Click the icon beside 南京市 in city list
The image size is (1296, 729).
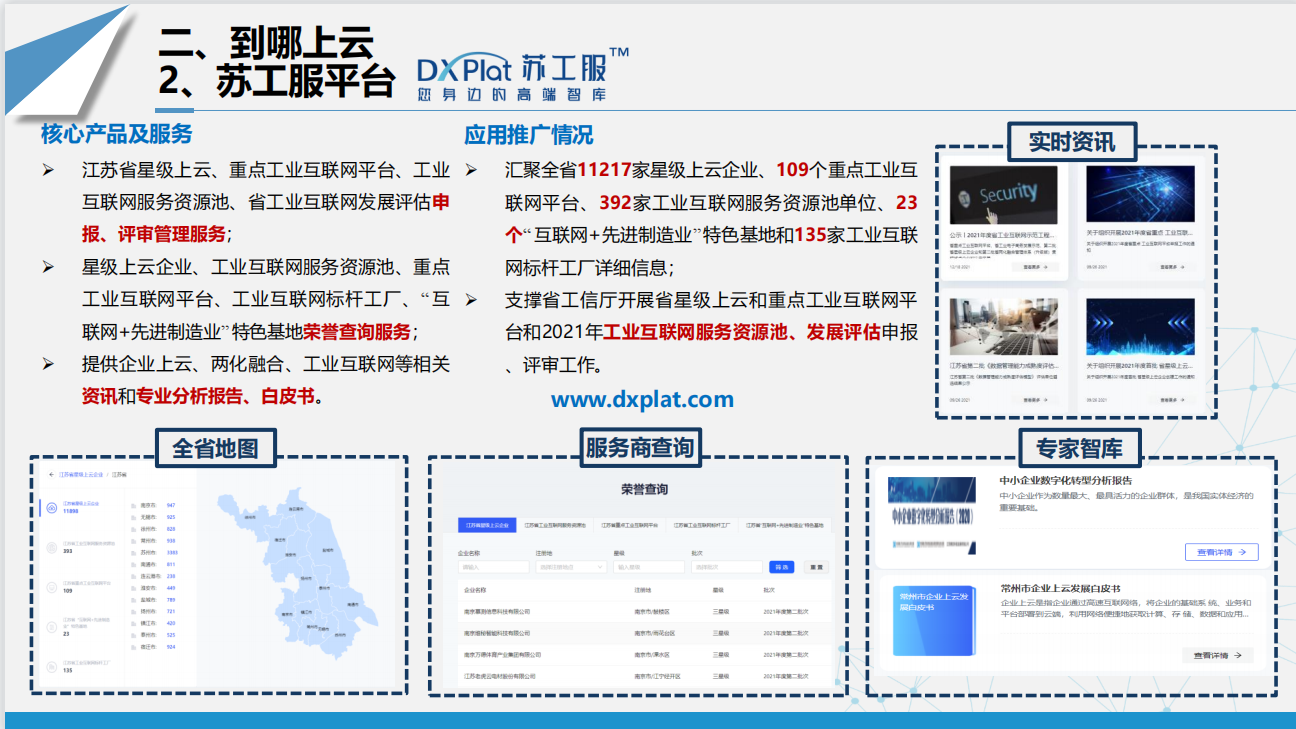pyautogui.click(x=134, y=505)
